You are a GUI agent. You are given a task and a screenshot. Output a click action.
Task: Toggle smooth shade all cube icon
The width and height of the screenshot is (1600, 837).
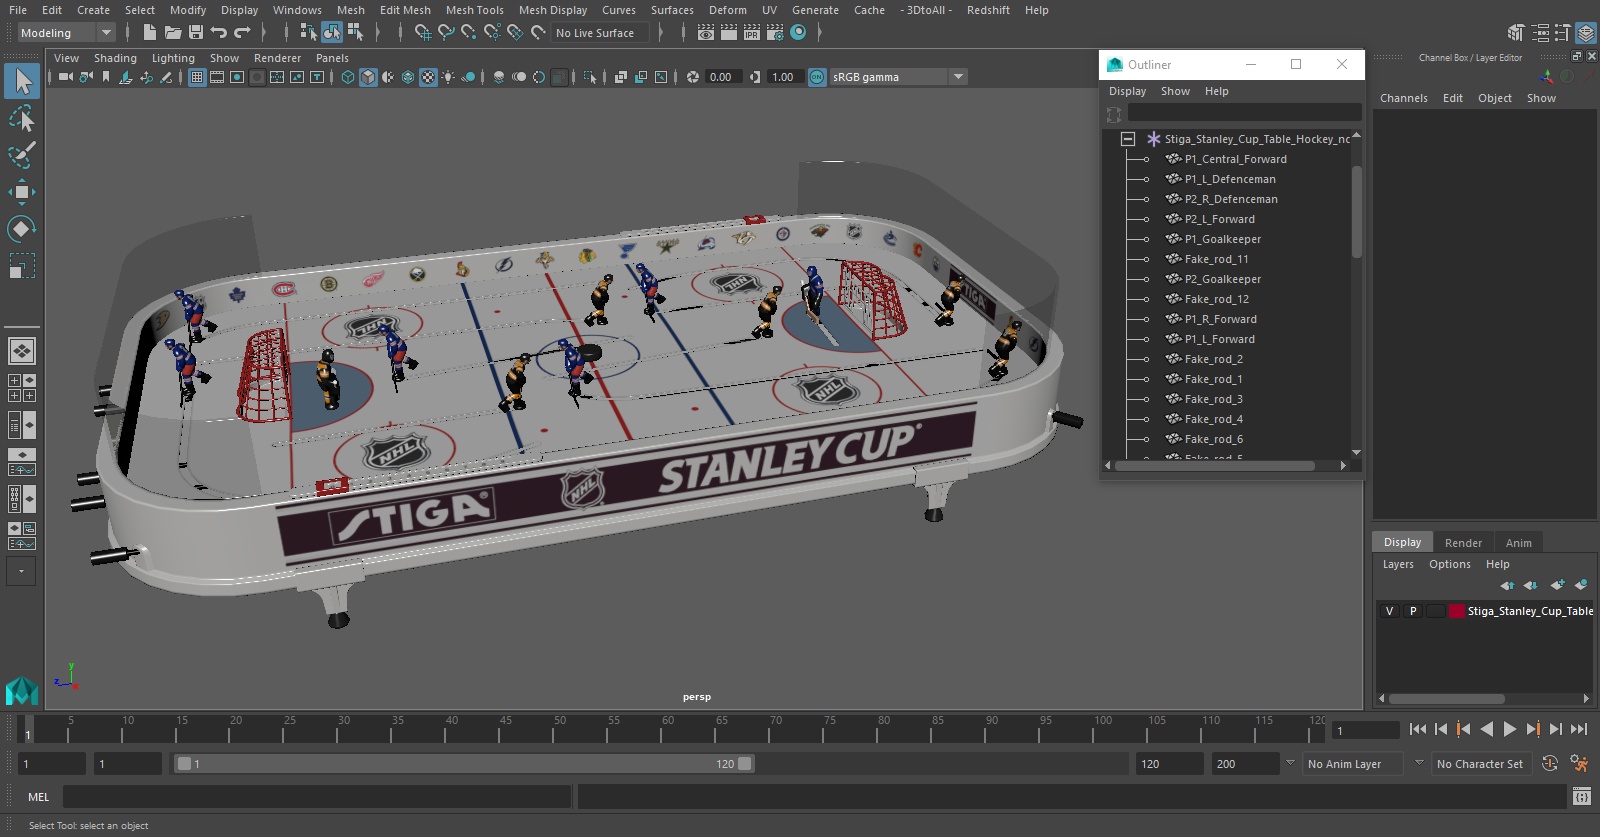click(x=368, y=77)
